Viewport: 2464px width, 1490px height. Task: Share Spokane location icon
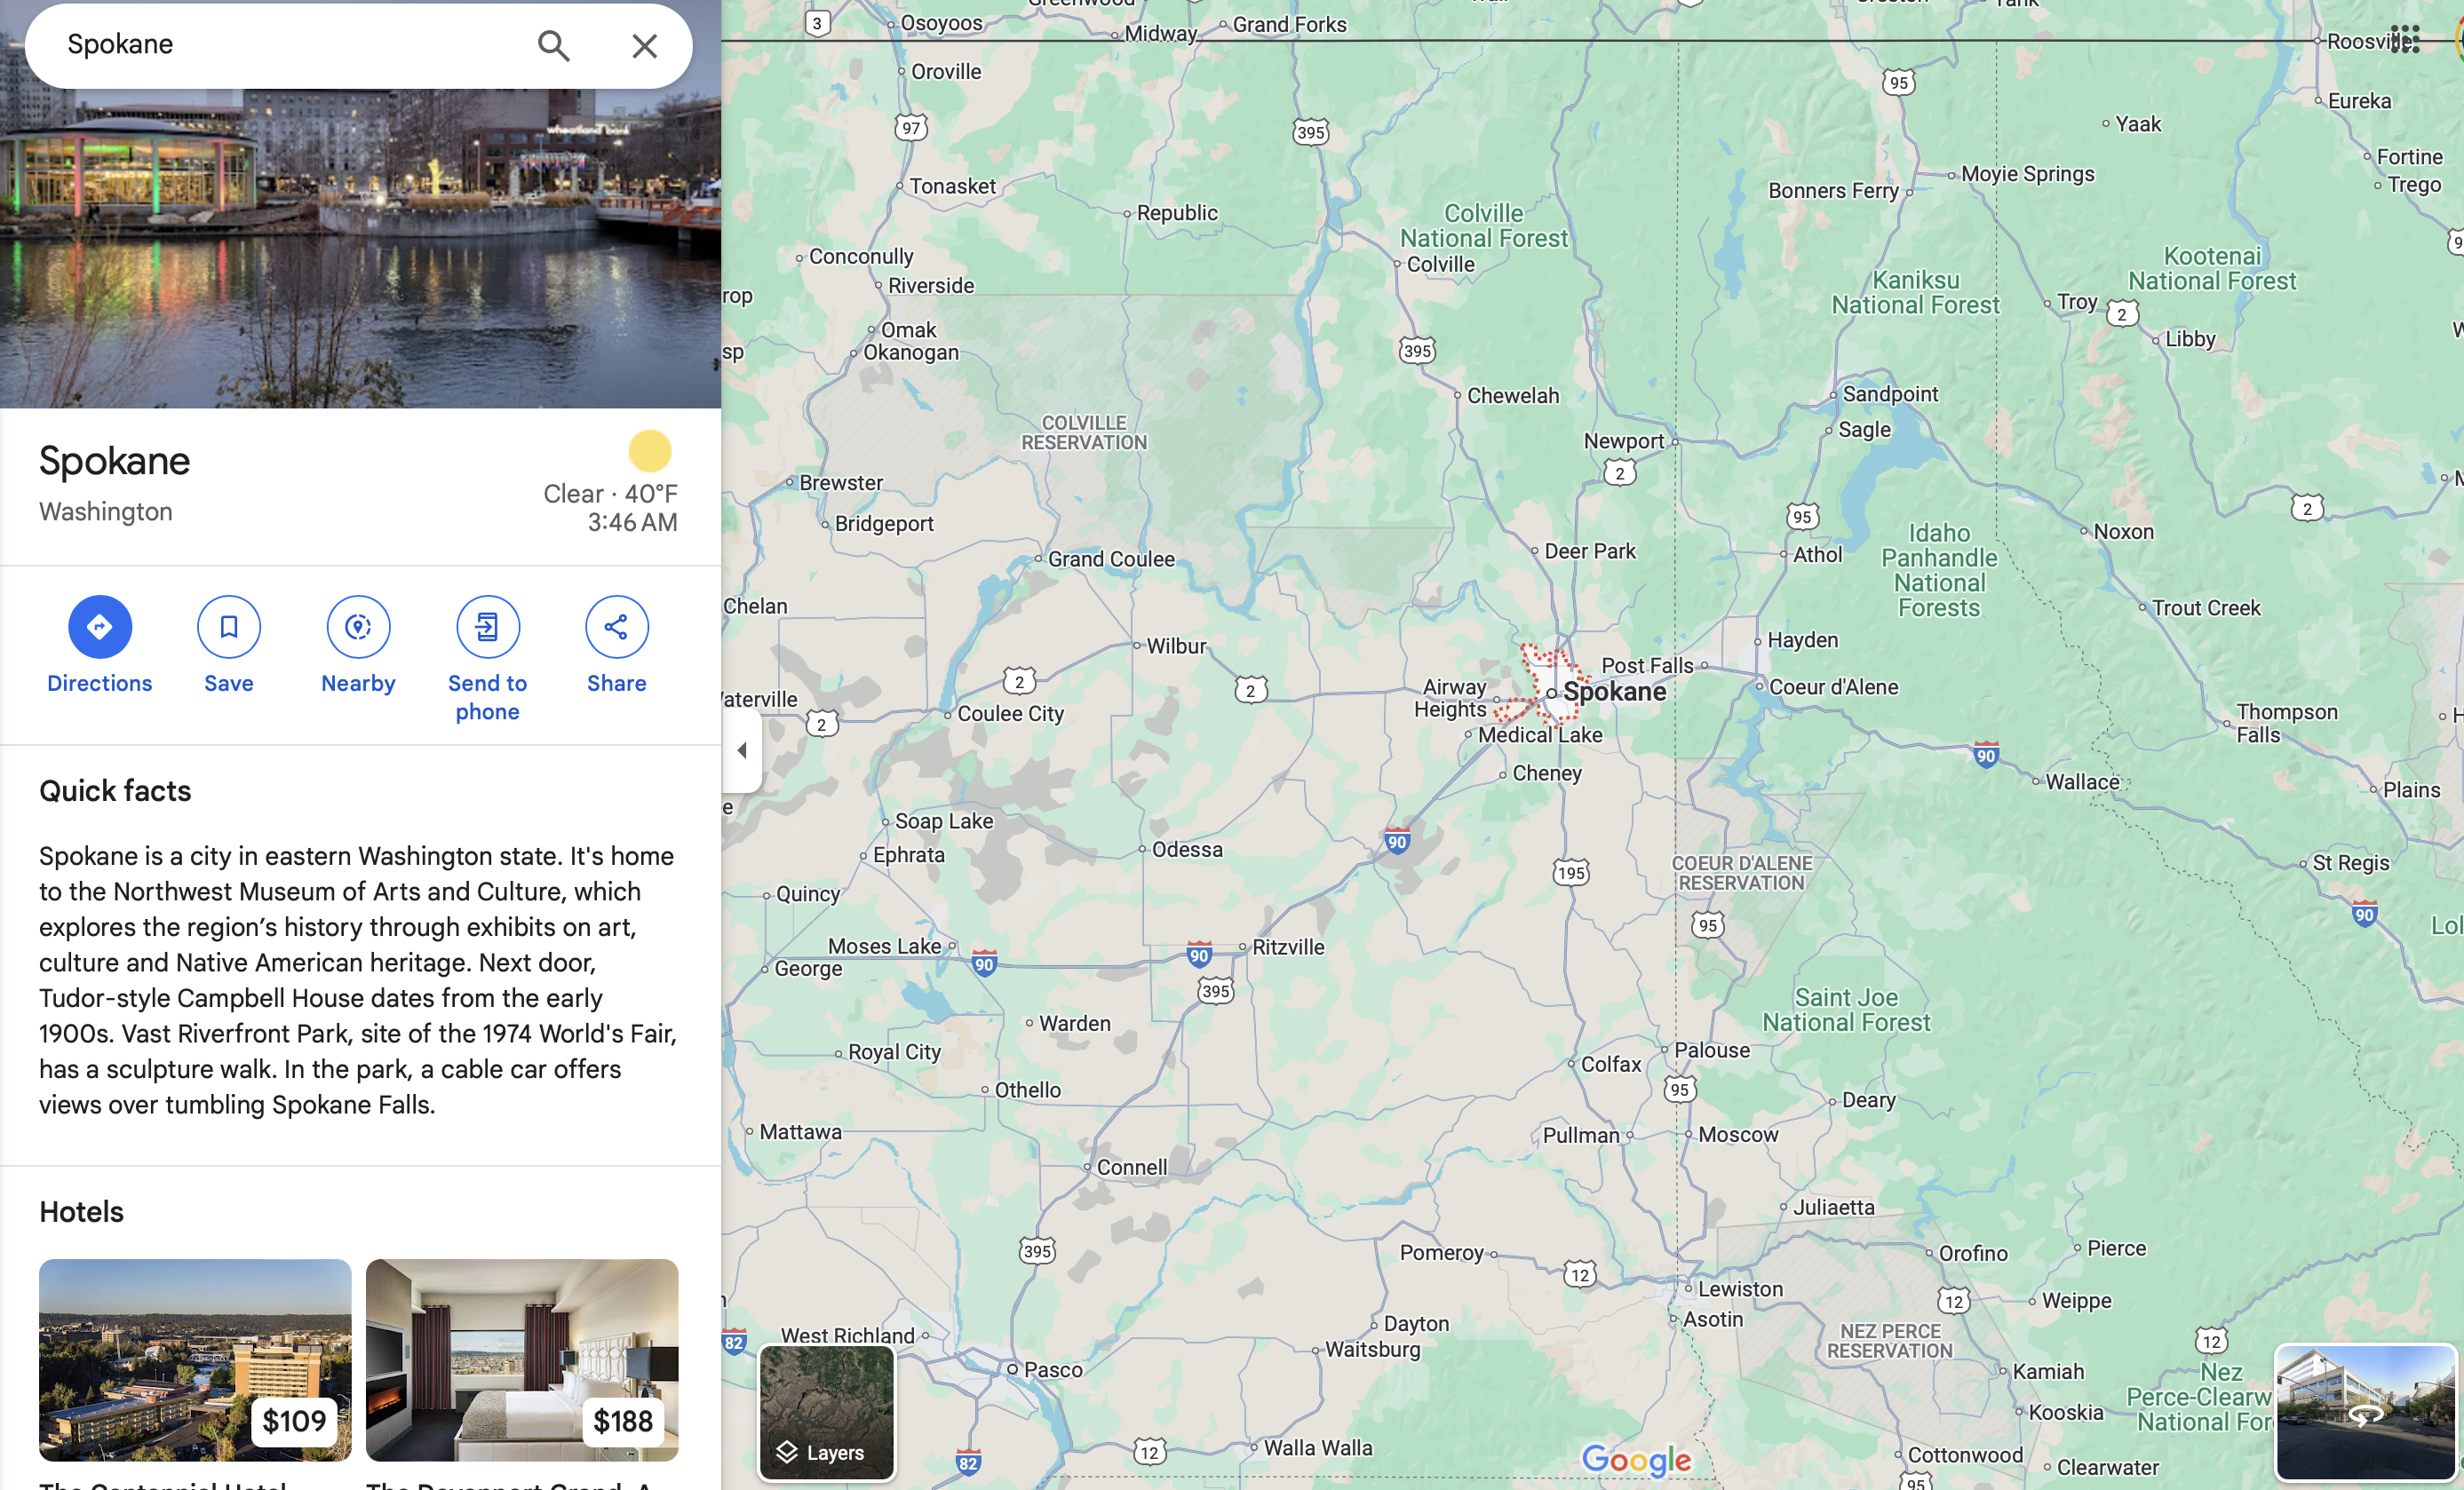pos(616,627)
